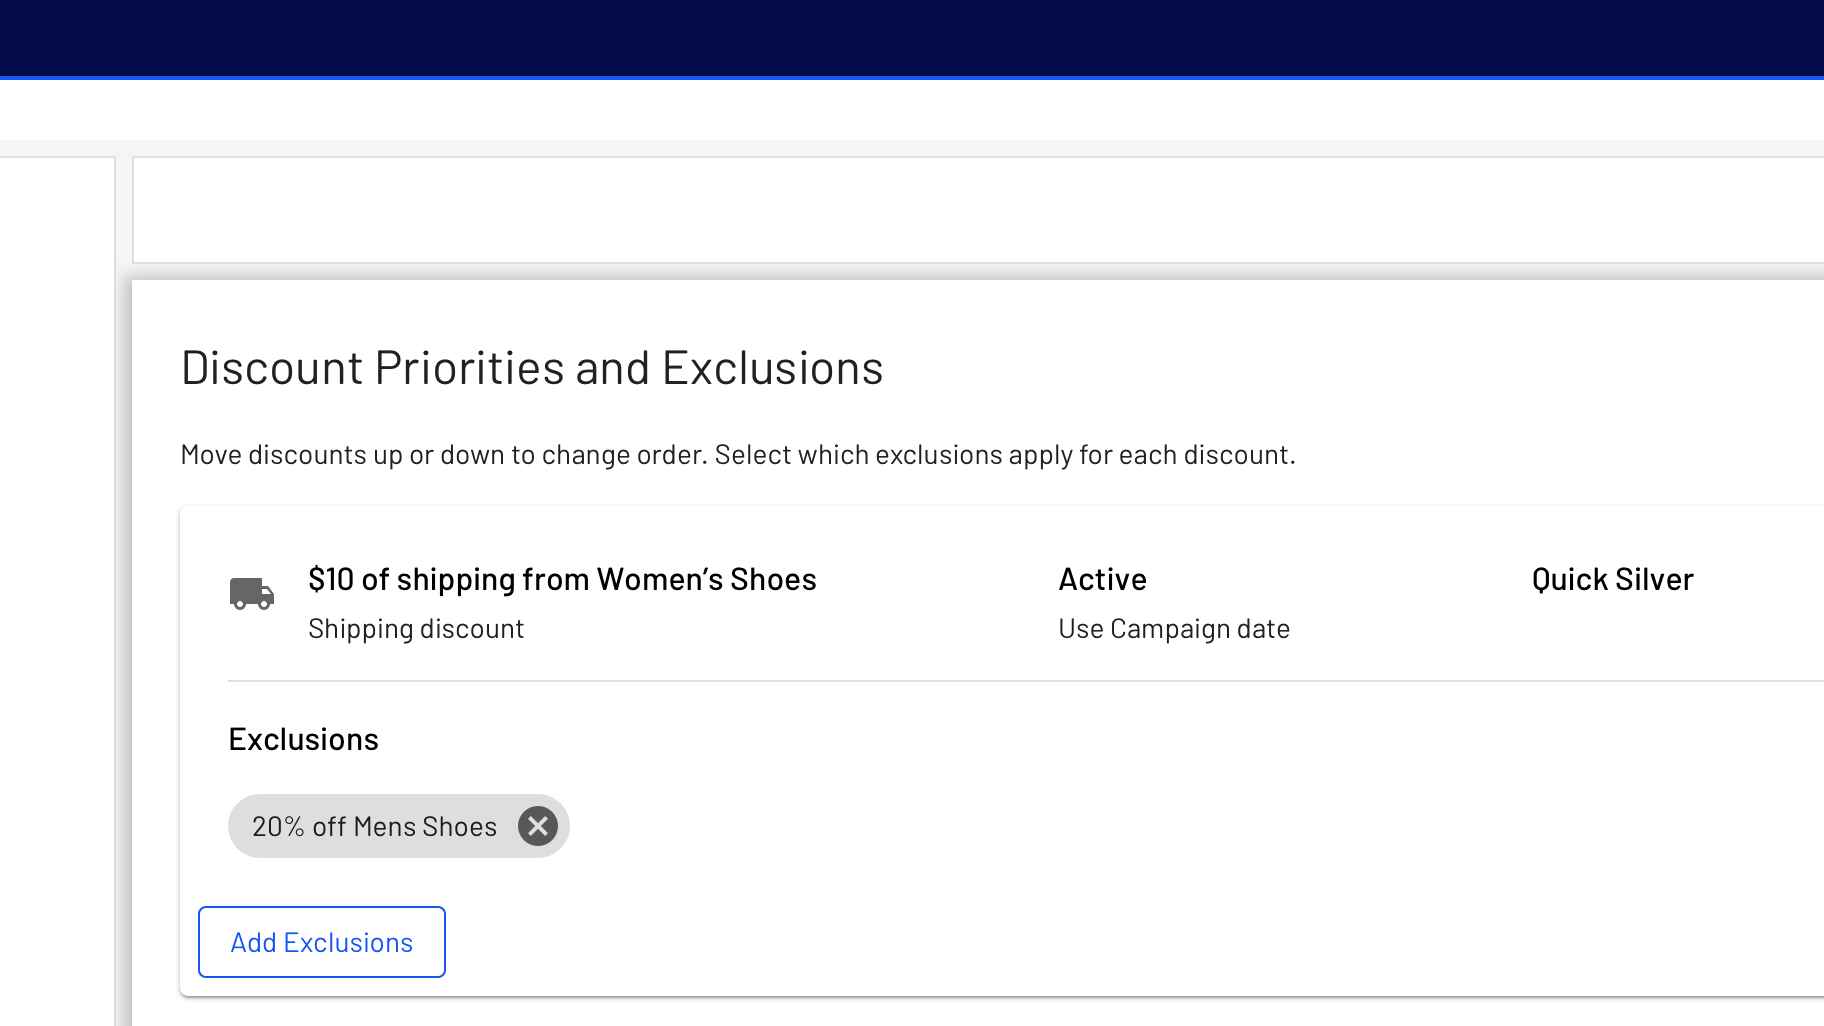Click the narrow left sidebar panel
Viewport: 1824px width, 1026px height.
[x=57, y=591]
